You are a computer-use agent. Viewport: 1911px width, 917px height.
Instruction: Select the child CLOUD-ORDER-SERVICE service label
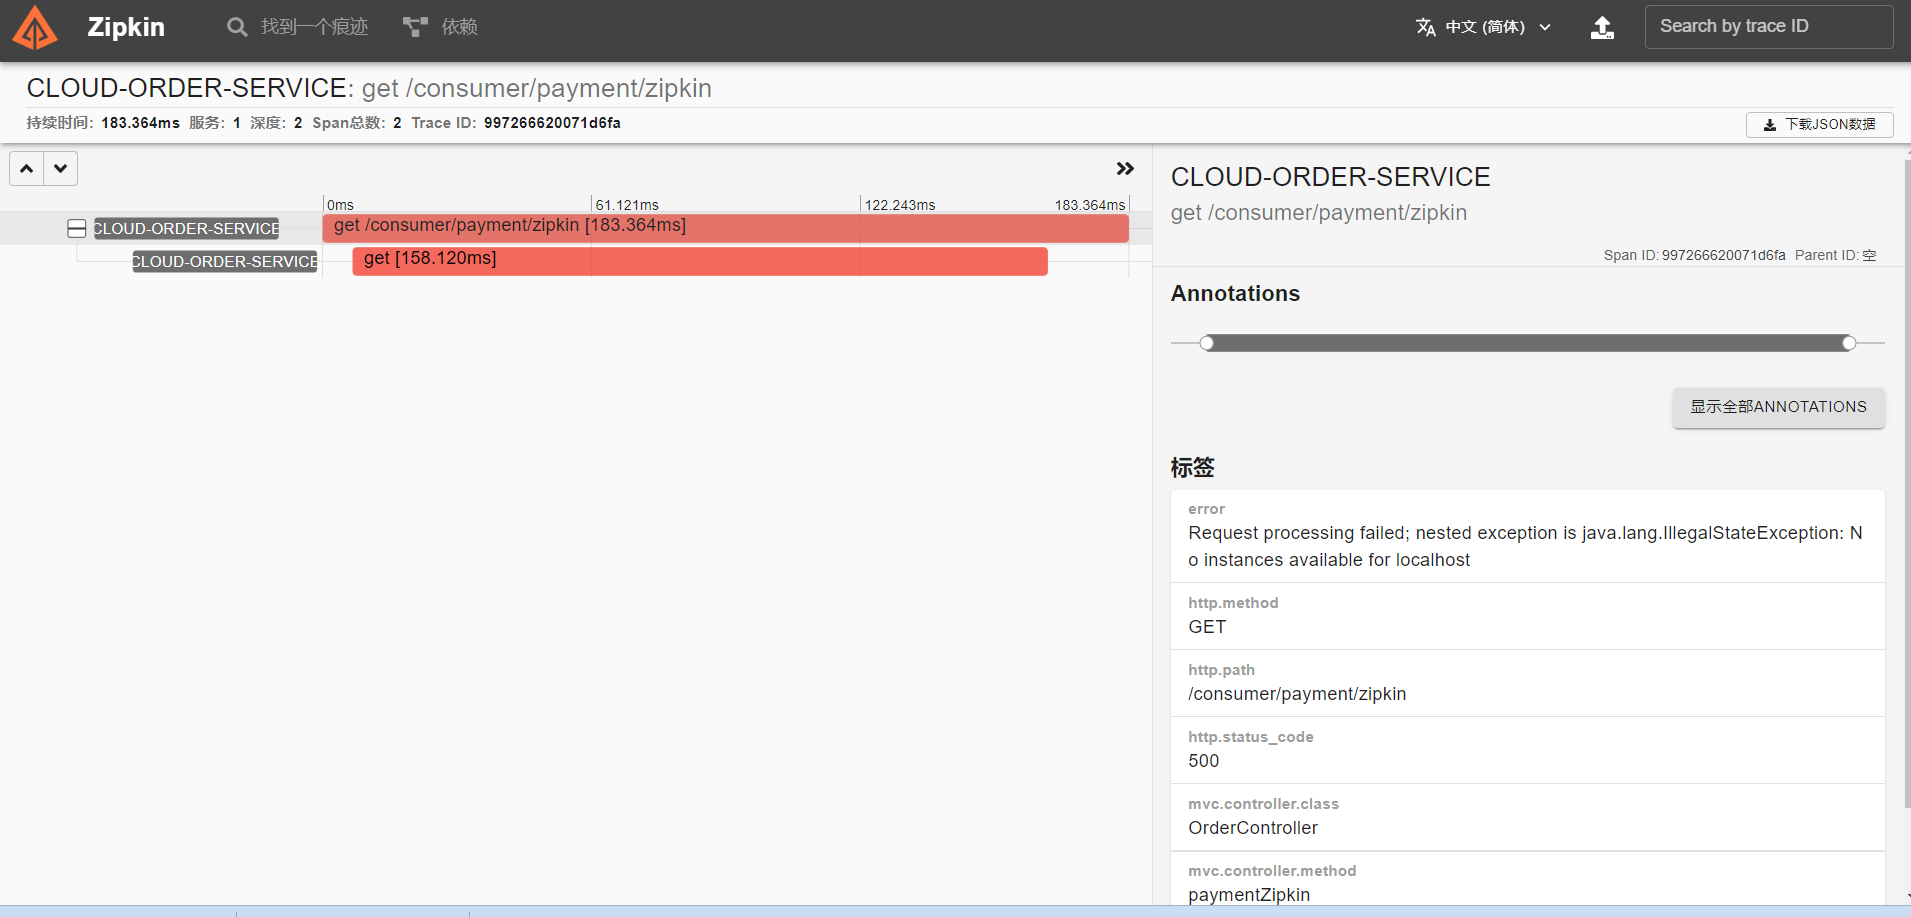tap(225, 261)
